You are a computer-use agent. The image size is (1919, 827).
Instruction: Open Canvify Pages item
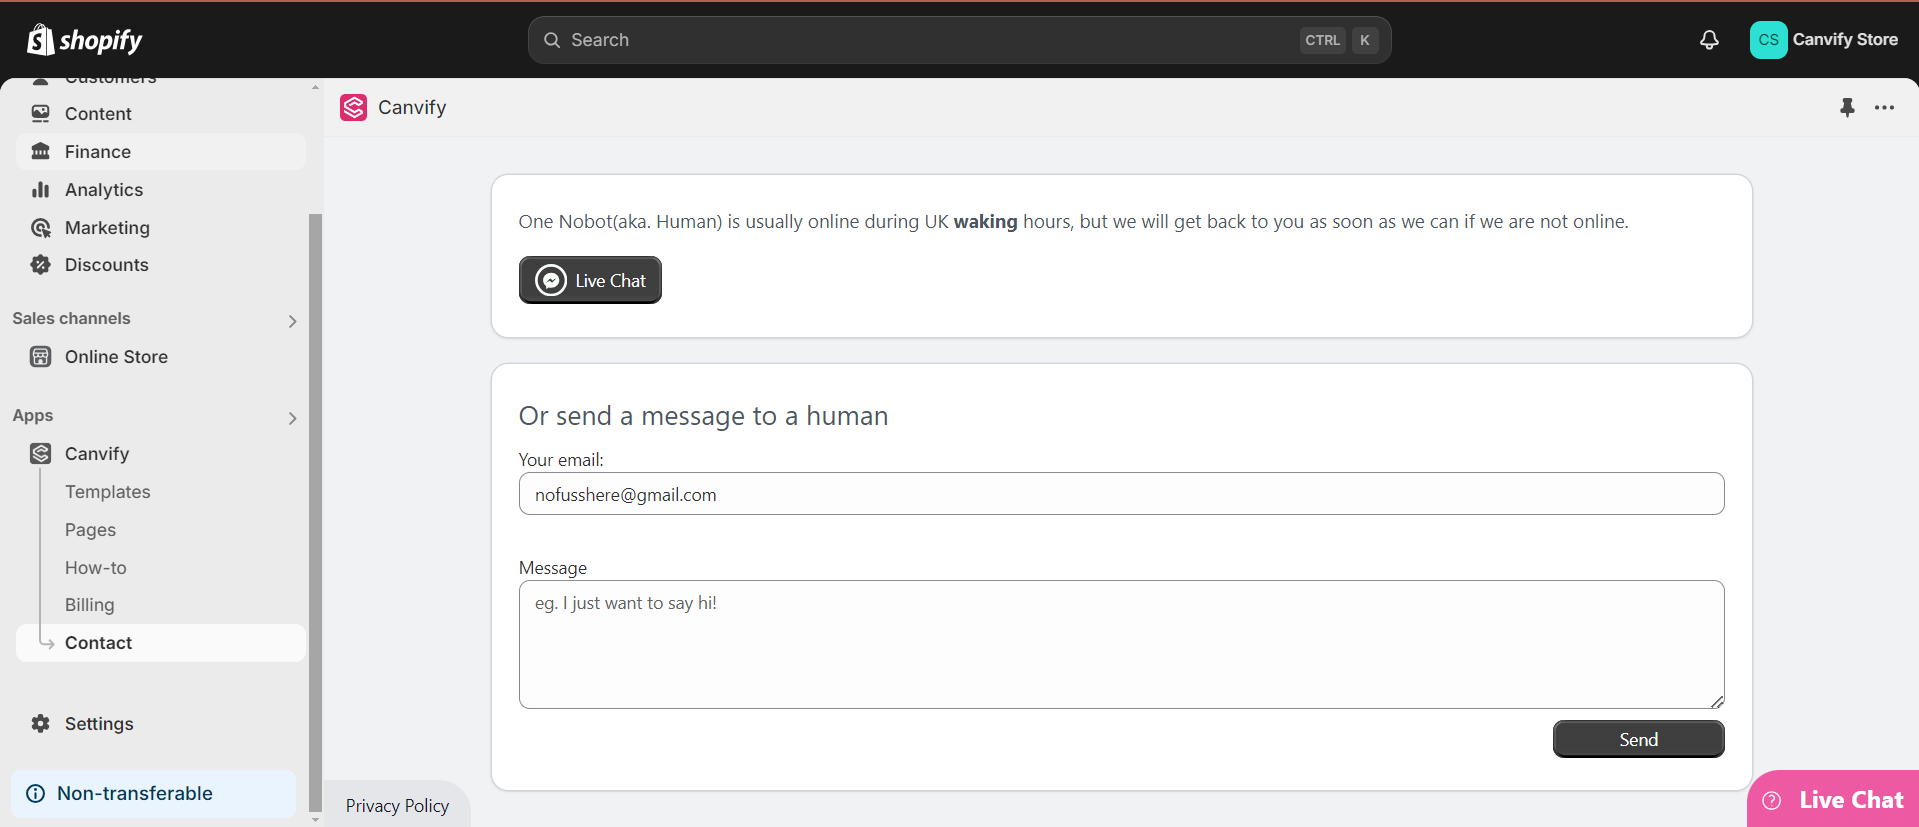(91, 530)
